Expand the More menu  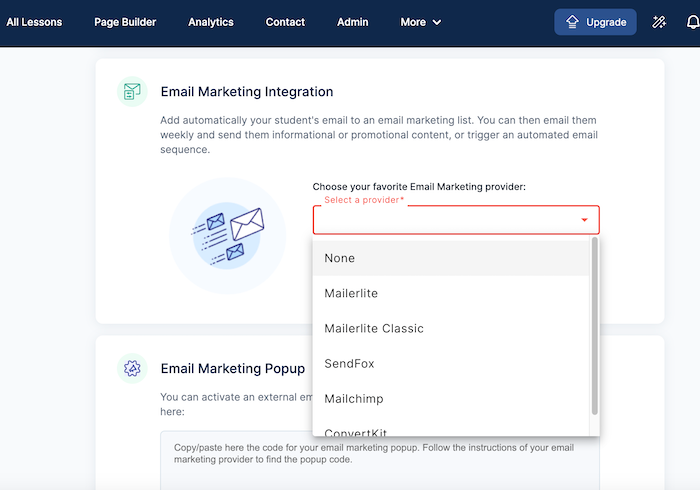421,22
